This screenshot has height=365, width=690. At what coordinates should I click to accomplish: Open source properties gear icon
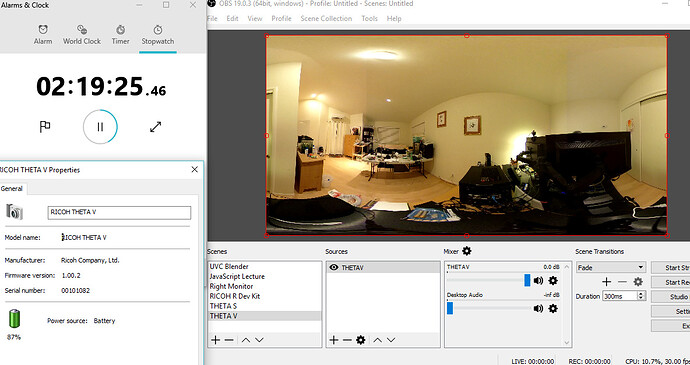[x=360, y=340]
